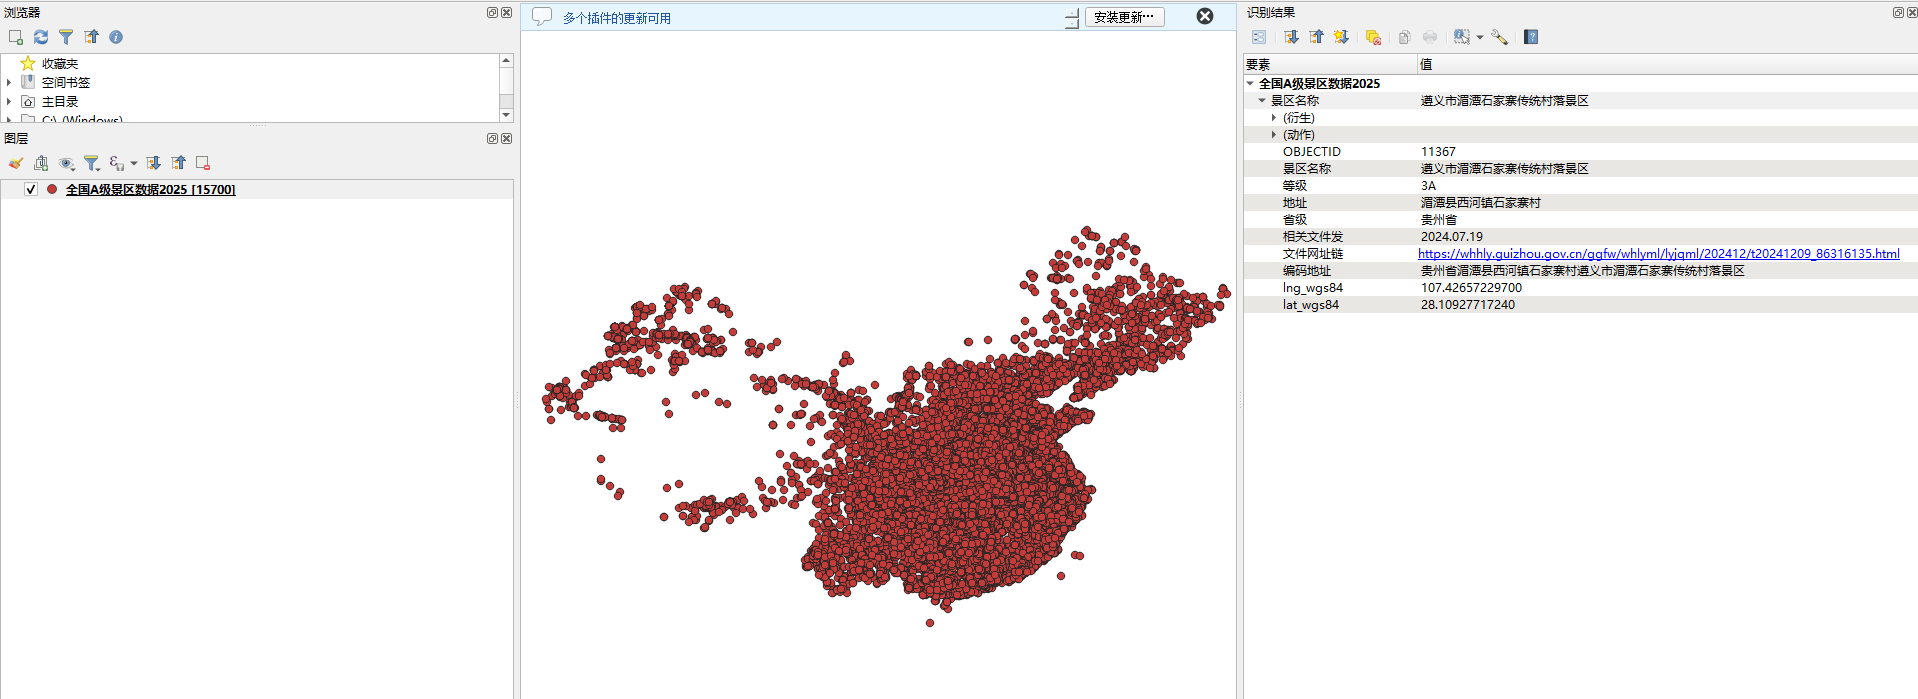Click the 要素 column header
The height and width of the screenshot is (699, 1918).
(1330, 64)
